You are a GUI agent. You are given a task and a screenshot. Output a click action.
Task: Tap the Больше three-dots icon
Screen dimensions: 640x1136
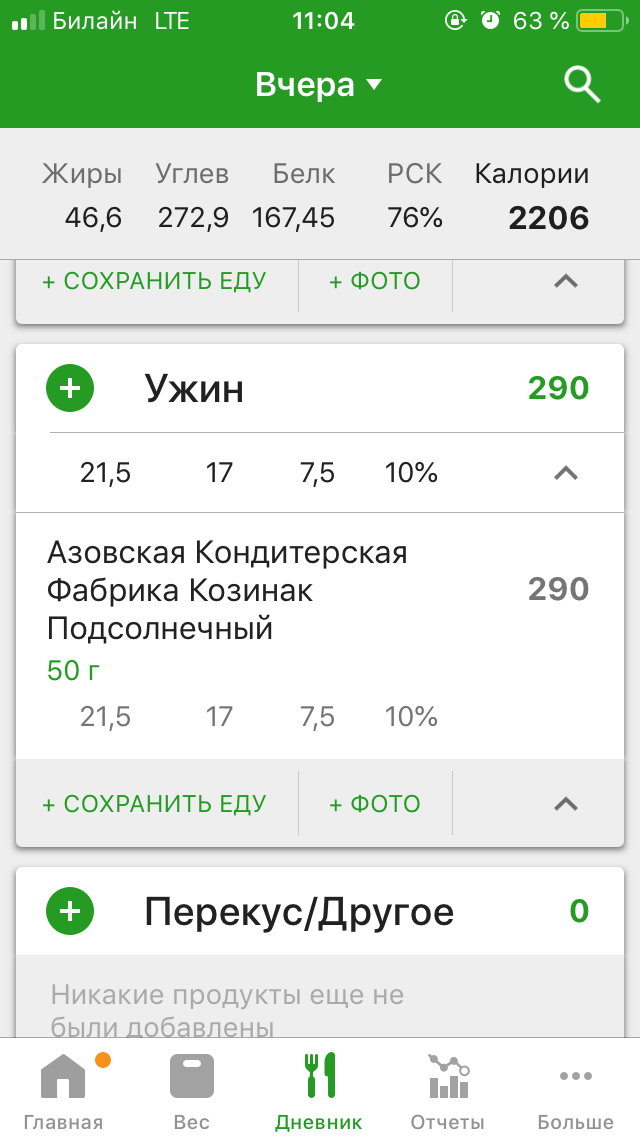click(x=575, y=1075)
